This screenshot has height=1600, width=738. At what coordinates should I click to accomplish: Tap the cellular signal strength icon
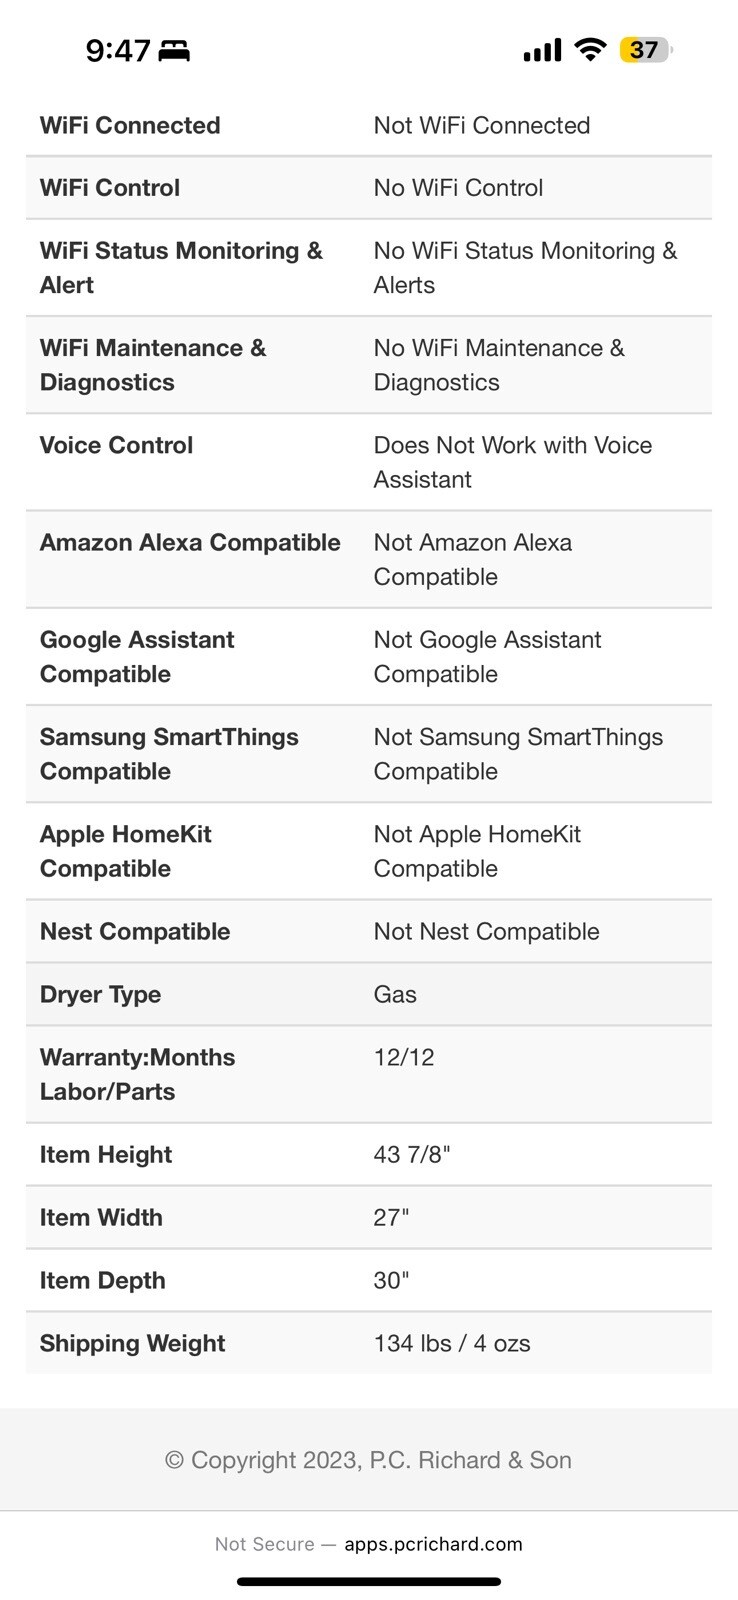coord(541,49)
